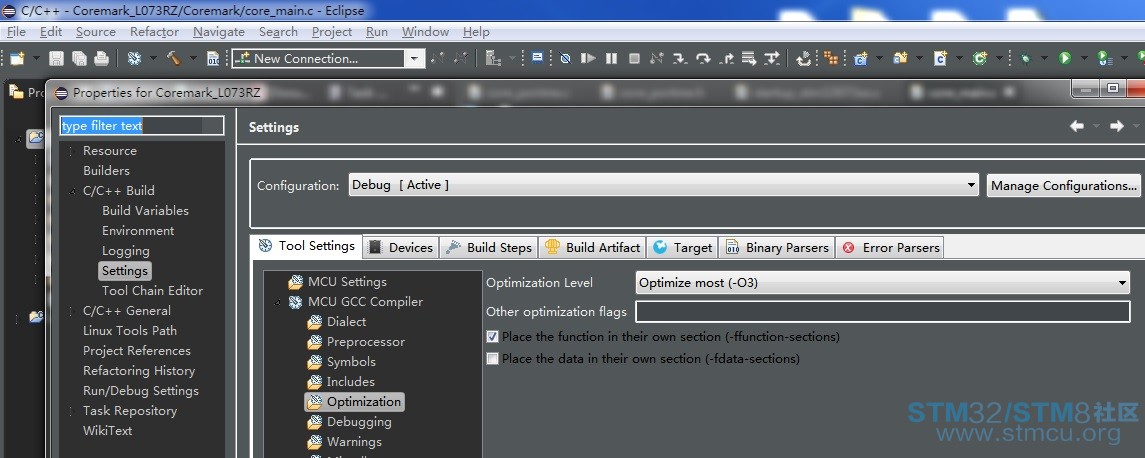Click the orange squares toolbar icon
Image resolution: width=1145 pixels, height=458 pixels.
830,58
